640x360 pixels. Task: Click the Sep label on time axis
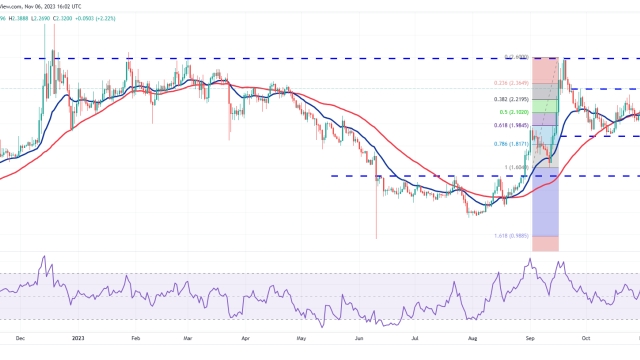click(530, 338)
